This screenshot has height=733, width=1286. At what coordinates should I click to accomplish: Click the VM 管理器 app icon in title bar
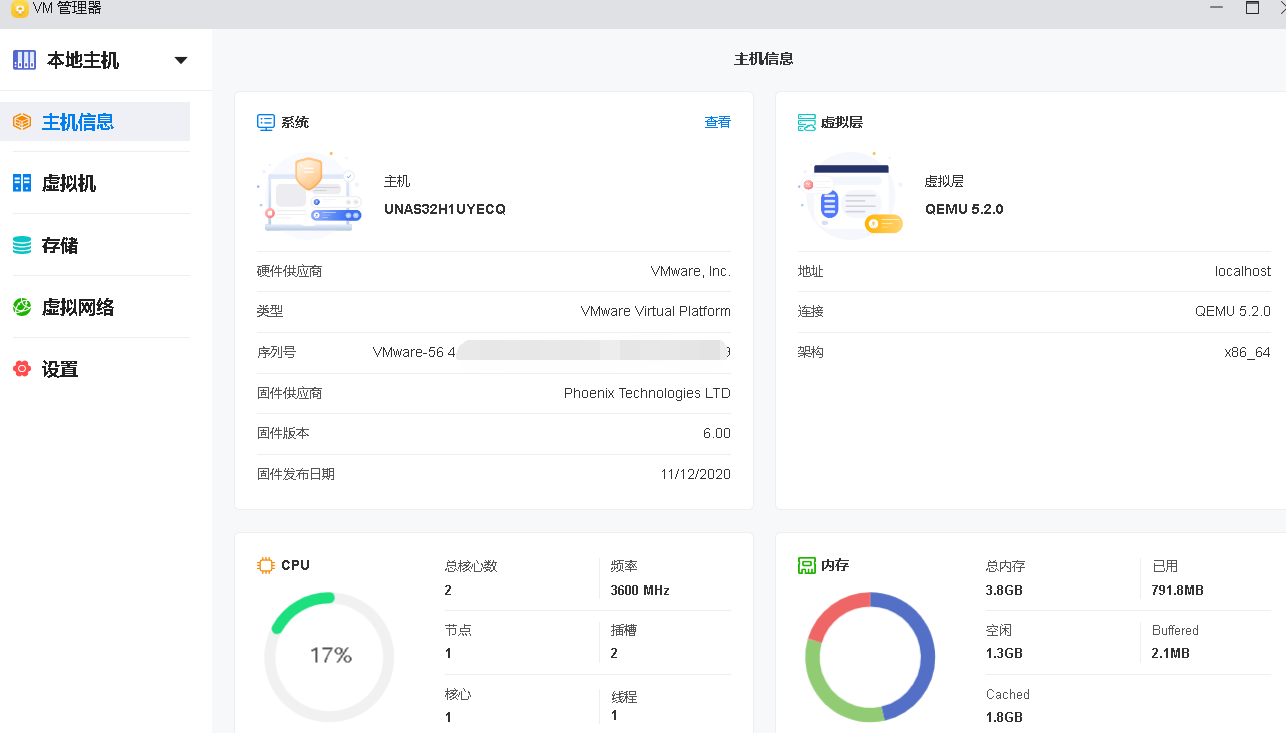(x=19, y=9)
